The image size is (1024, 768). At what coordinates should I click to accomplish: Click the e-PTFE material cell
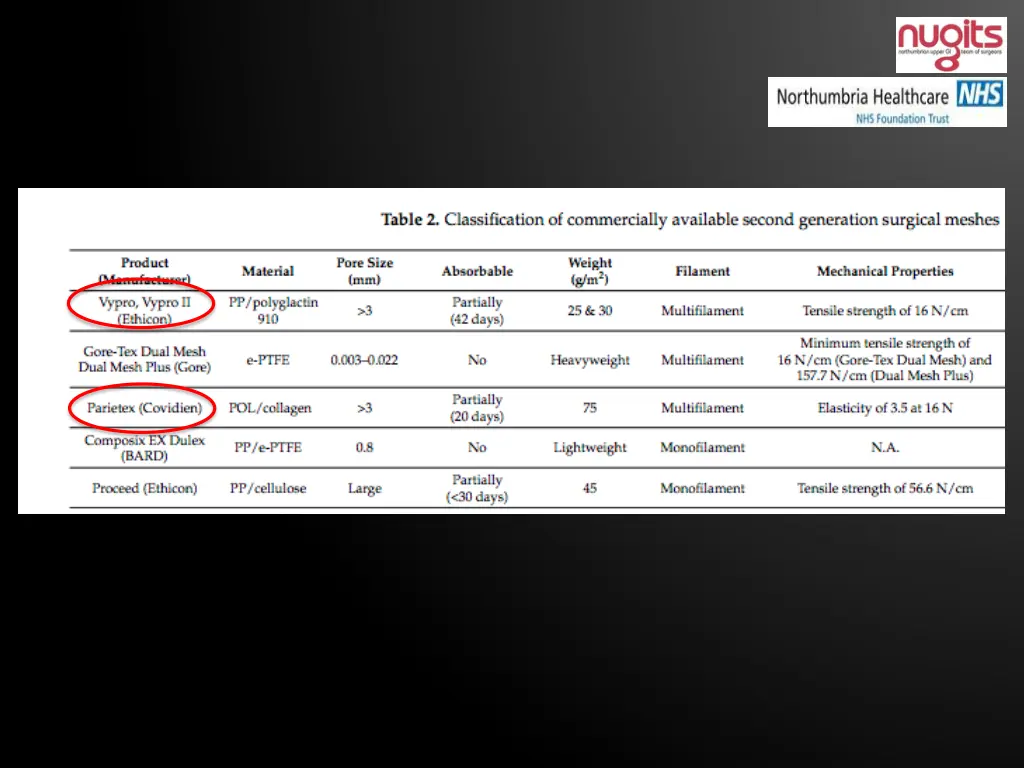click(268, 360)
